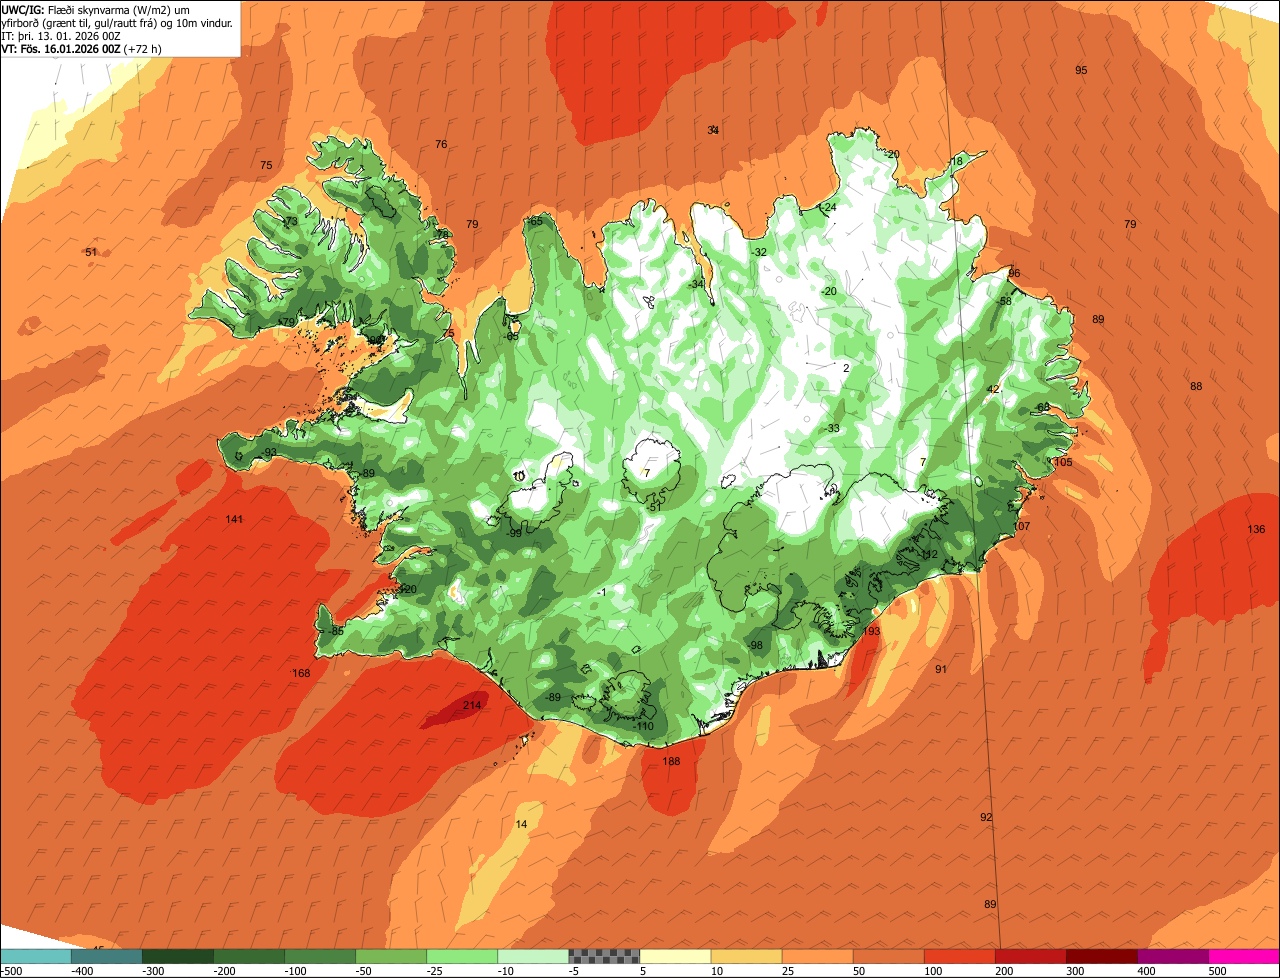
Task: Select the map value 193 off the southeast coast
Action: click(x=871, y=631)
